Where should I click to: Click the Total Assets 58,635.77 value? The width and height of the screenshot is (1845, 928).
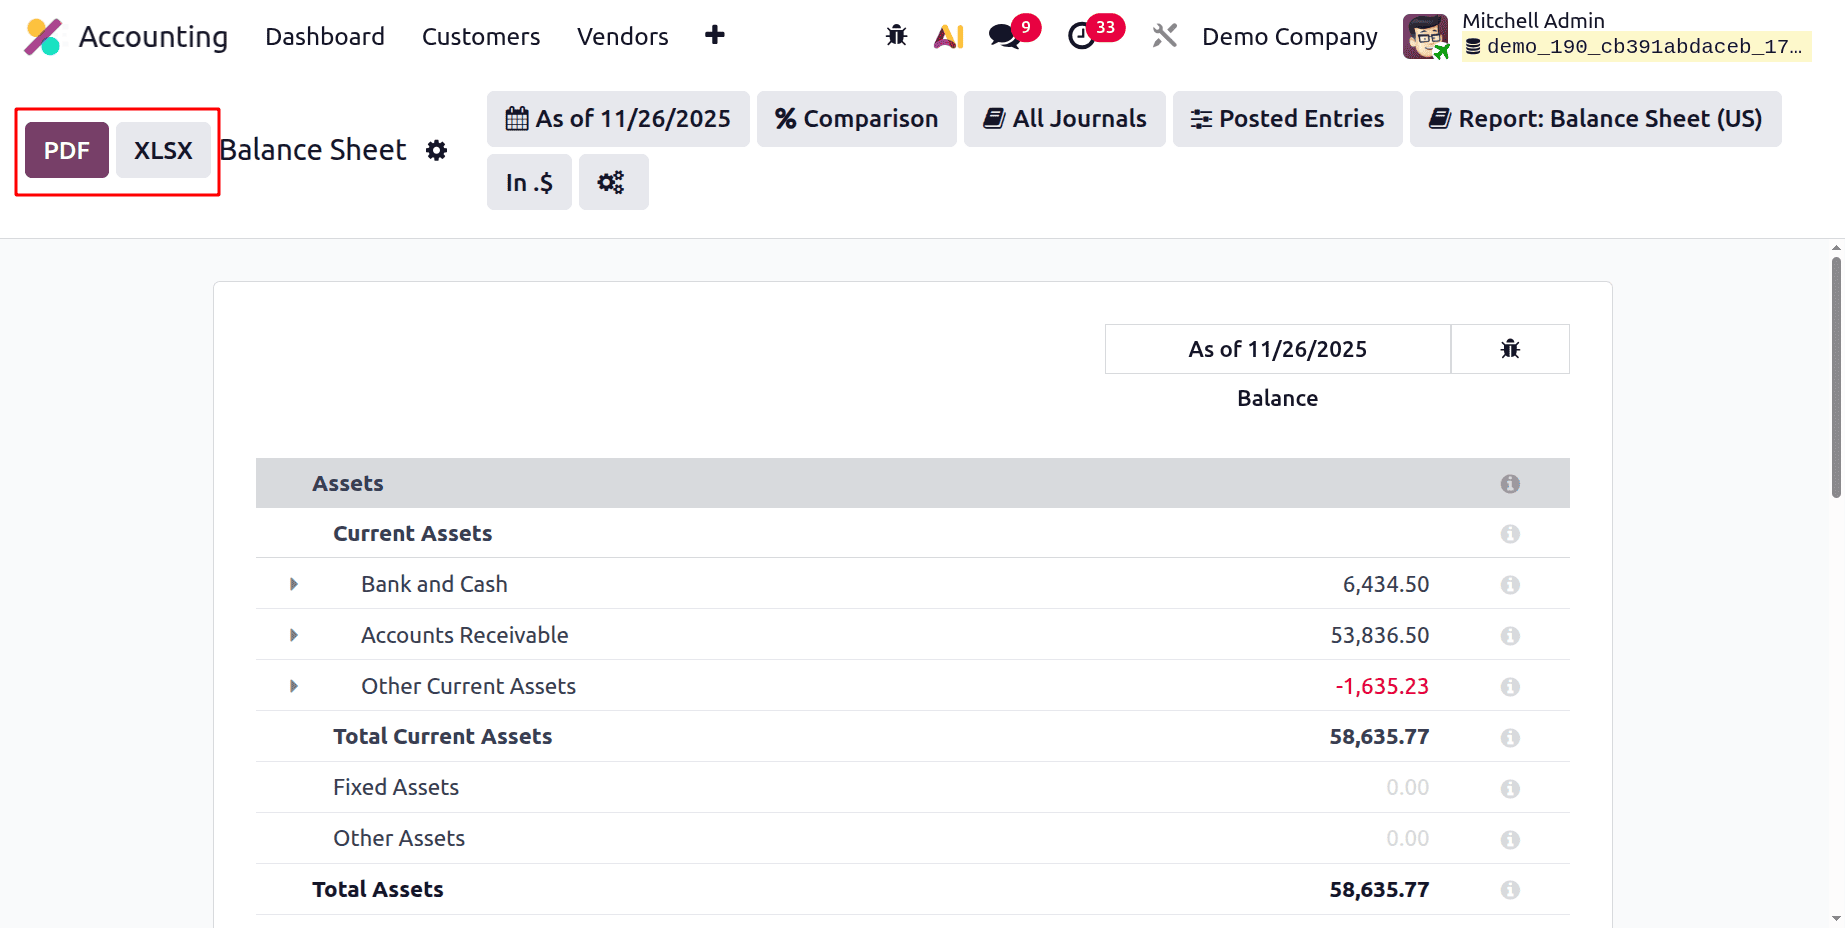tap(1379, 889)
